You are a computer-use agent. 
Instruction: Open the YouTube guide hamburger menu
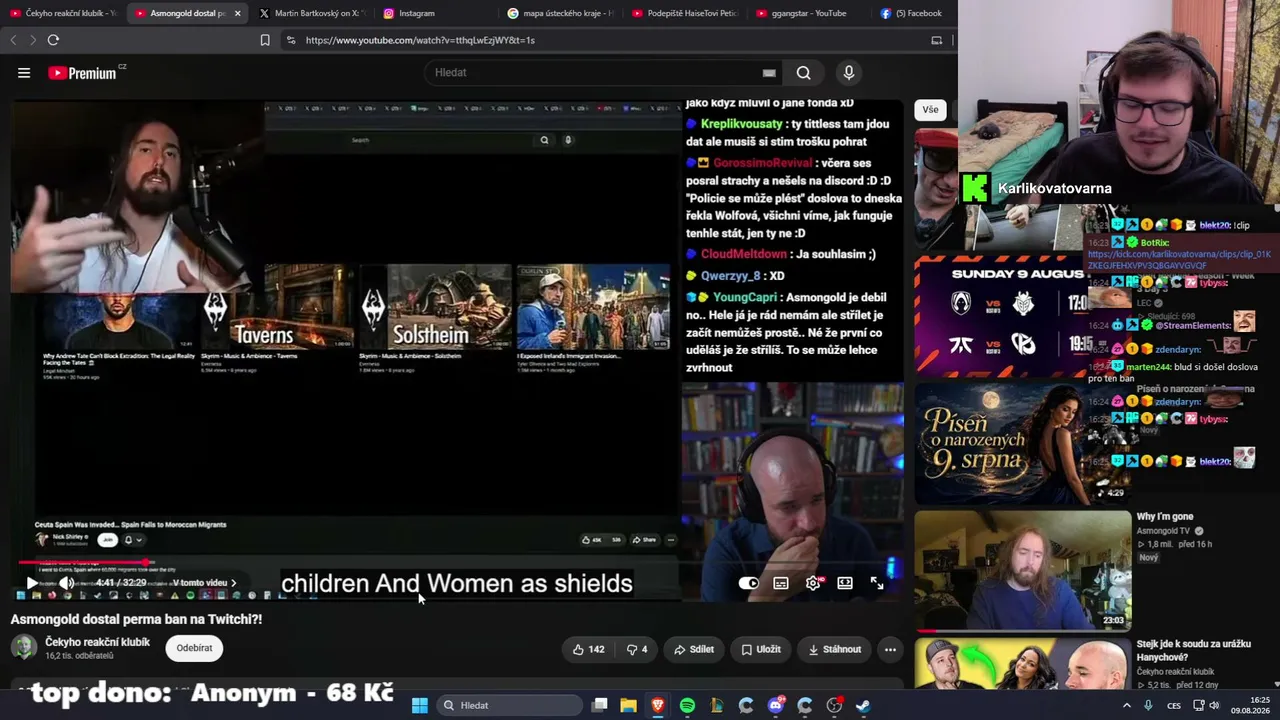pyautogui.click(x=24, y=73)
